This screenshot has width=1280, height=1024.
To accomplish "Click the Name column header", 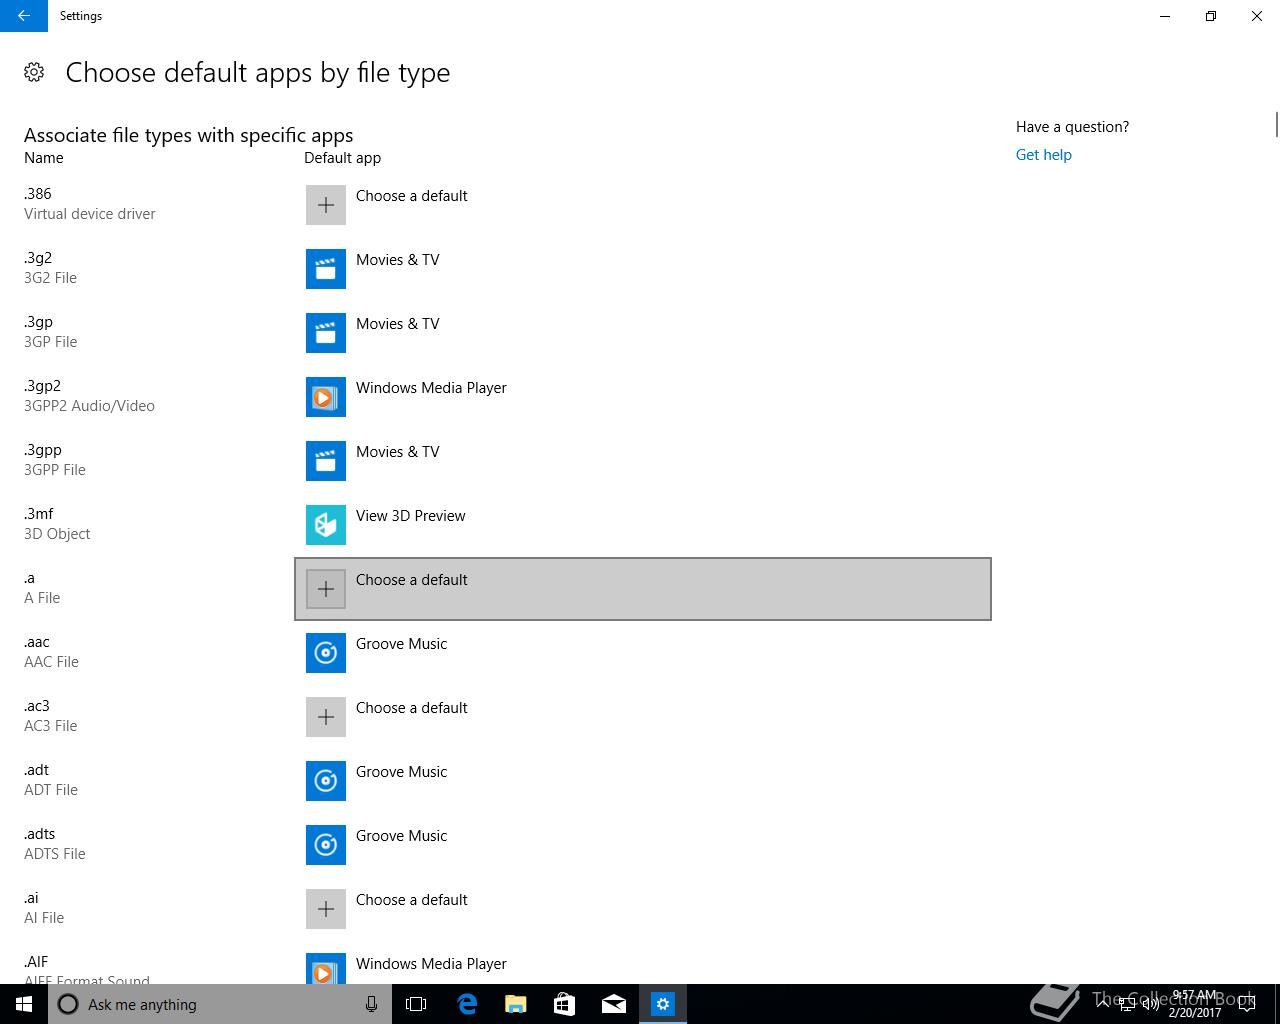I will click(44, 158).
